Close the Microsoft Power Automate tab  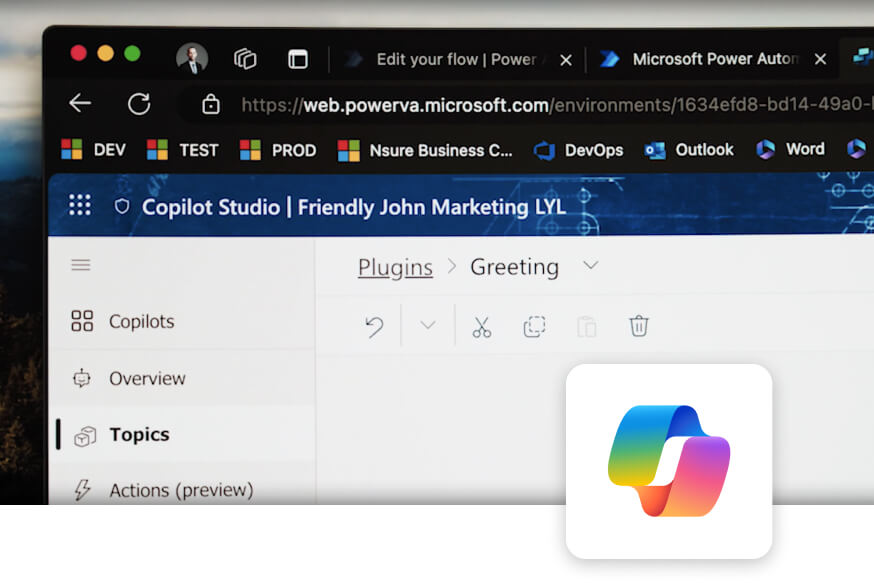click(x=820, y=59)
